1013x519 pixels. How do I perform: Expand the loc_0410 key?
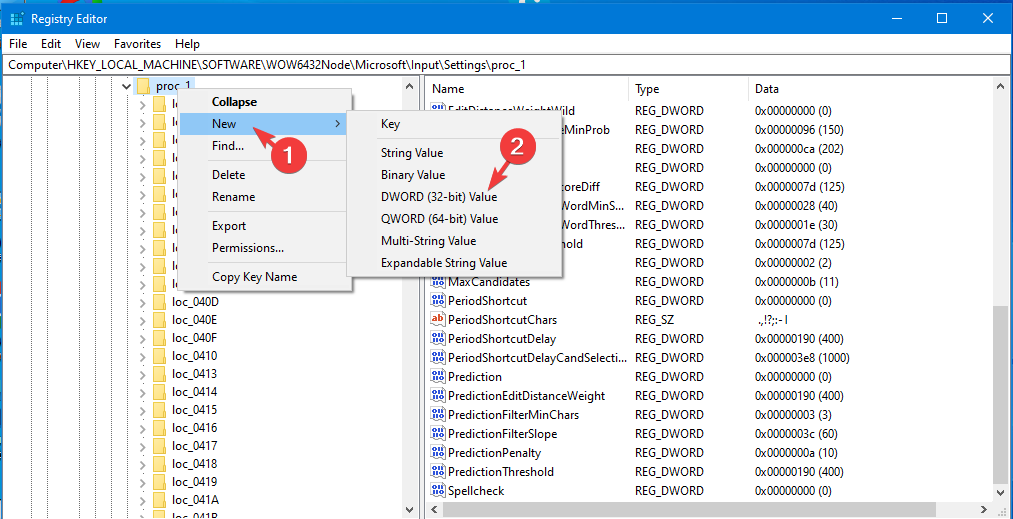click(143, 356)
